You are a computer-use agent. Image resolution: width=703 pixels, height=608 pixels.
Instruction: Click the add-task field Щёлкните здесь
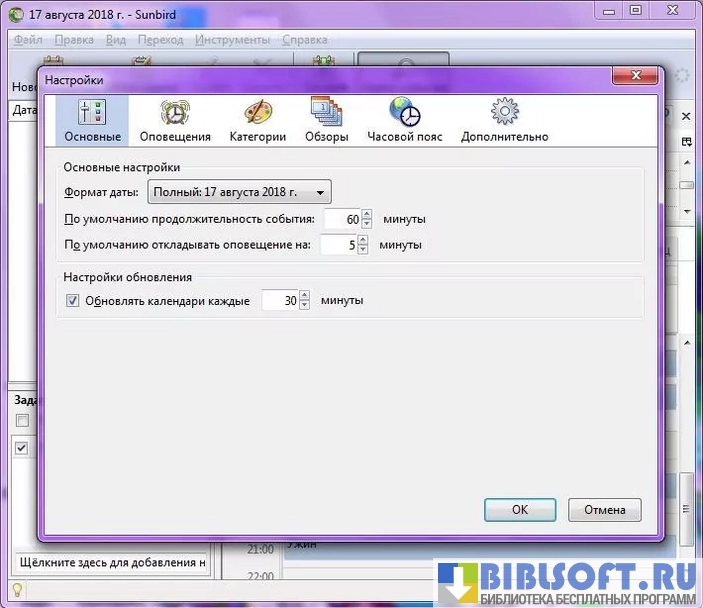coord(110,563)
